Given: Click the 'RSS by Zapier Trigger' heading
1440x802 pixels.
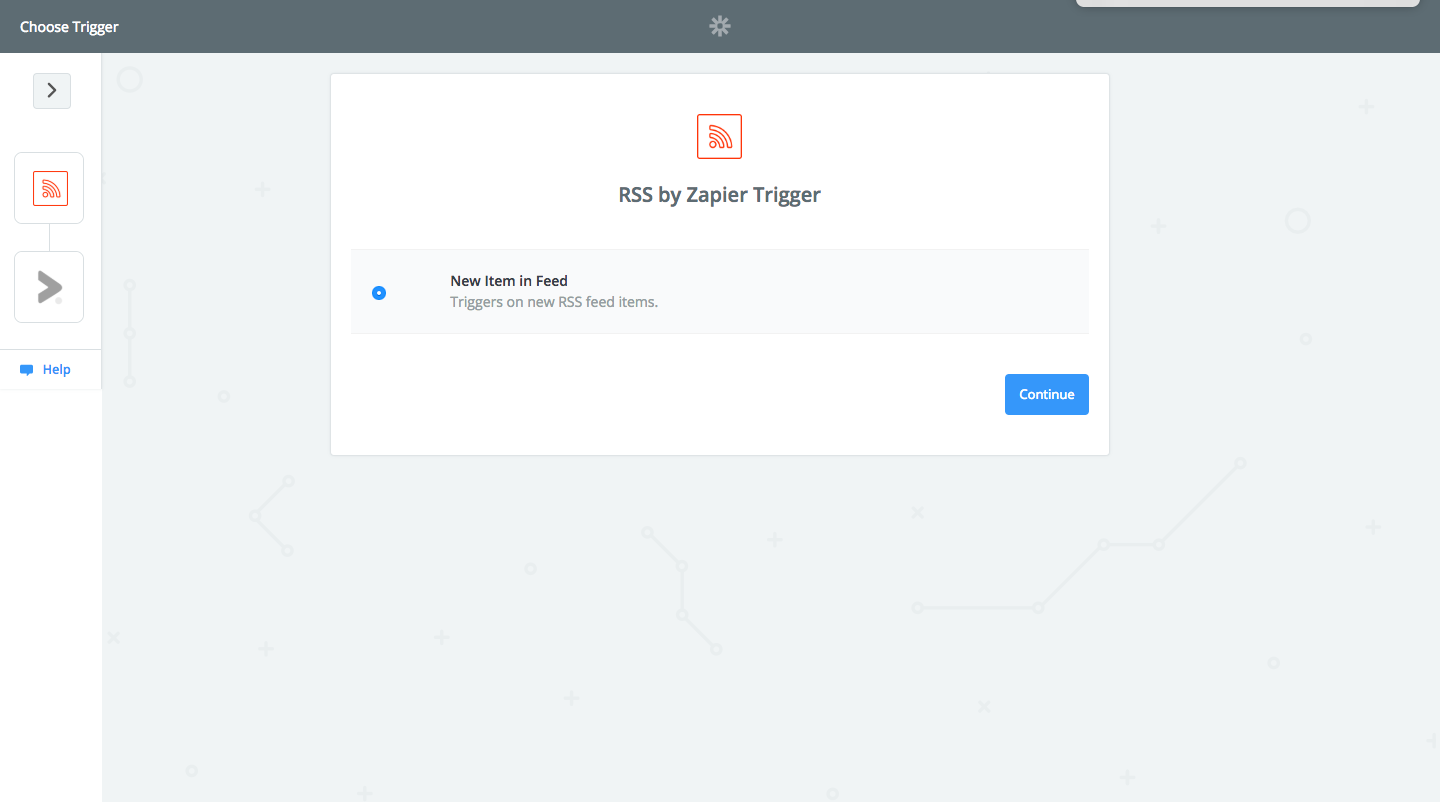Looking at the screenshot, I should [x=720, y=195].
